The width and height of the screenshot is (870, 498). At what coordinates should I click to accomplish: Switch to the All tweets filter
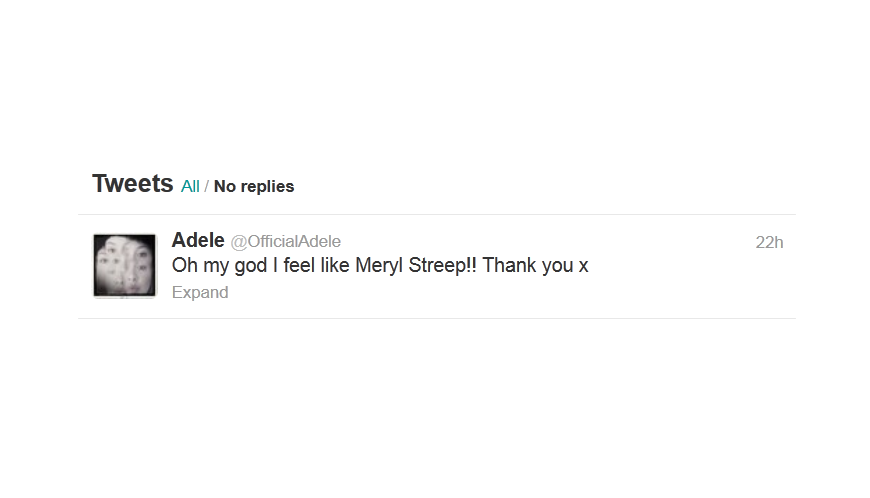click(x=190, y=186)
